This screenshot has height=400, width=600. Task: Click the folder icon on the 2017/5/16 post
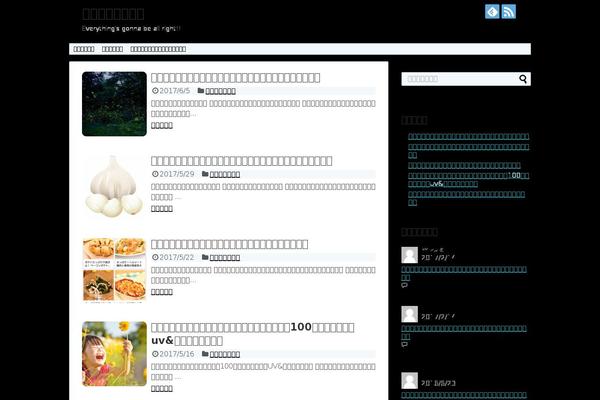pos(205,354)
